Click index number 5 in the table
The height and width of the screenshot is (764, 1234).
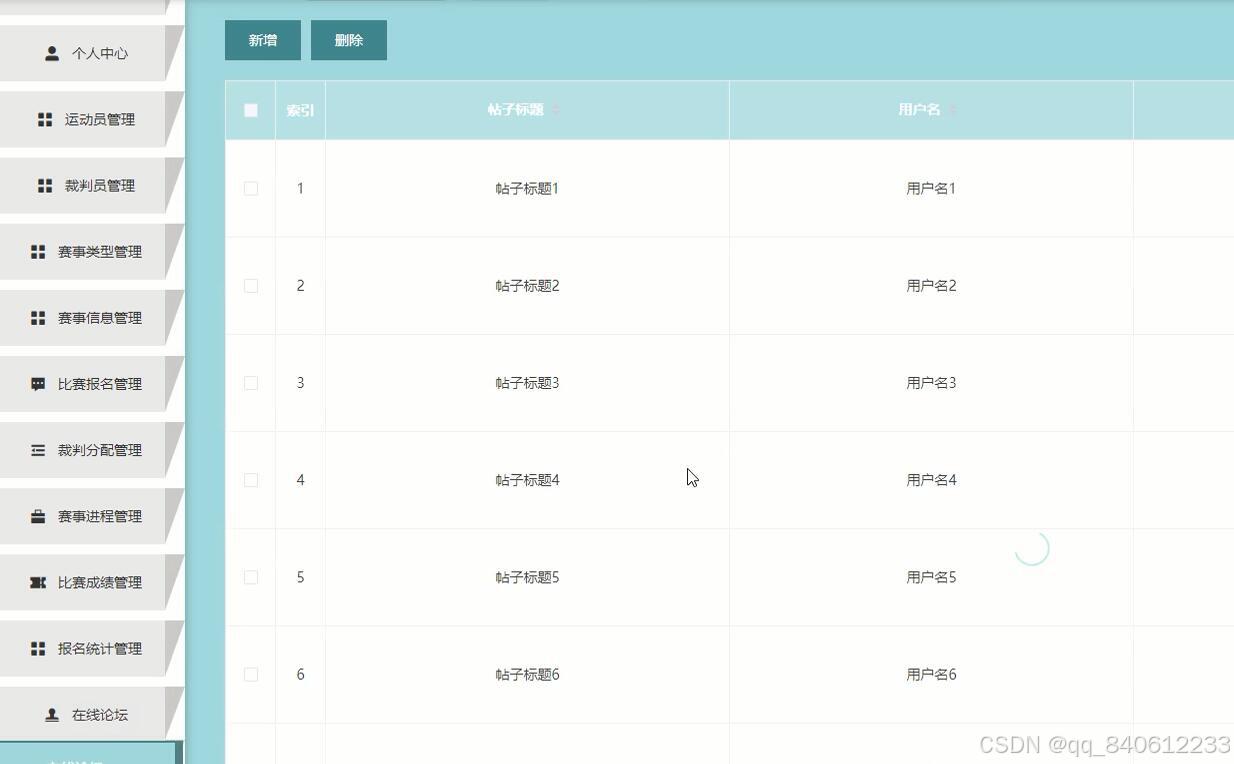tap(300, 577)
